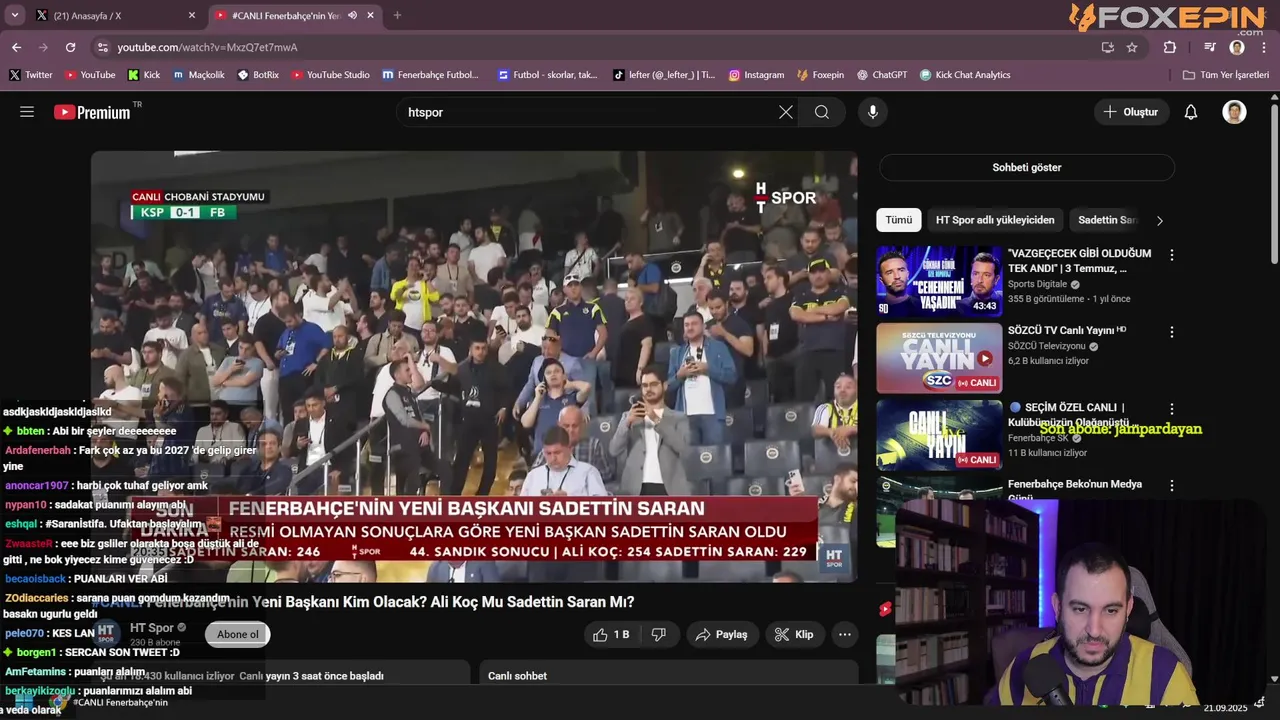Open the Fenerbahçe Beko'nun Medya Günü video
This screenshot has height=720, width=1280.
pyautogui.click(x=1074, y=489)
